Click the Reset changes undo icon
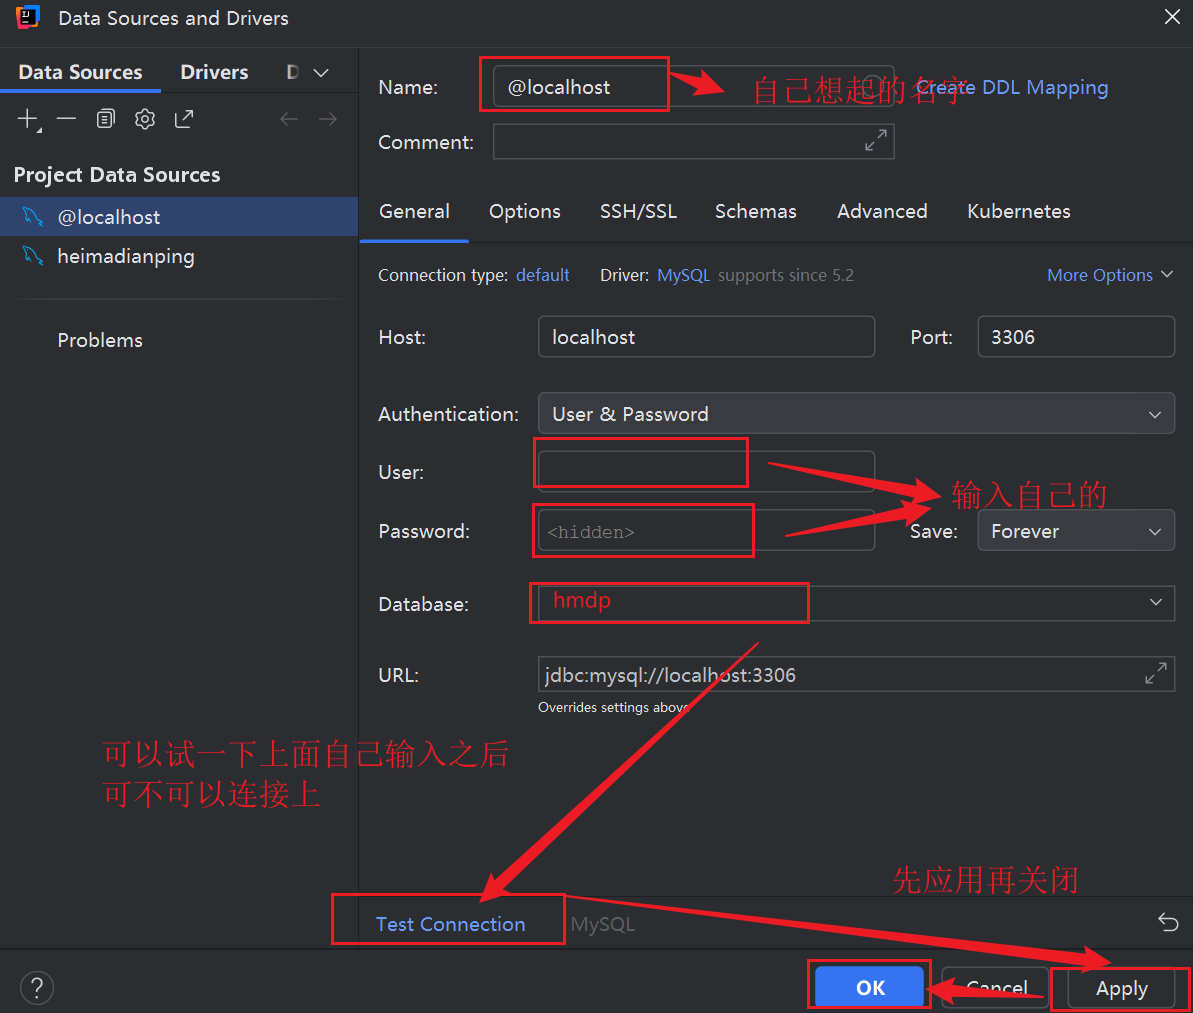The image size is (1193, 1013). (1168, 922)
